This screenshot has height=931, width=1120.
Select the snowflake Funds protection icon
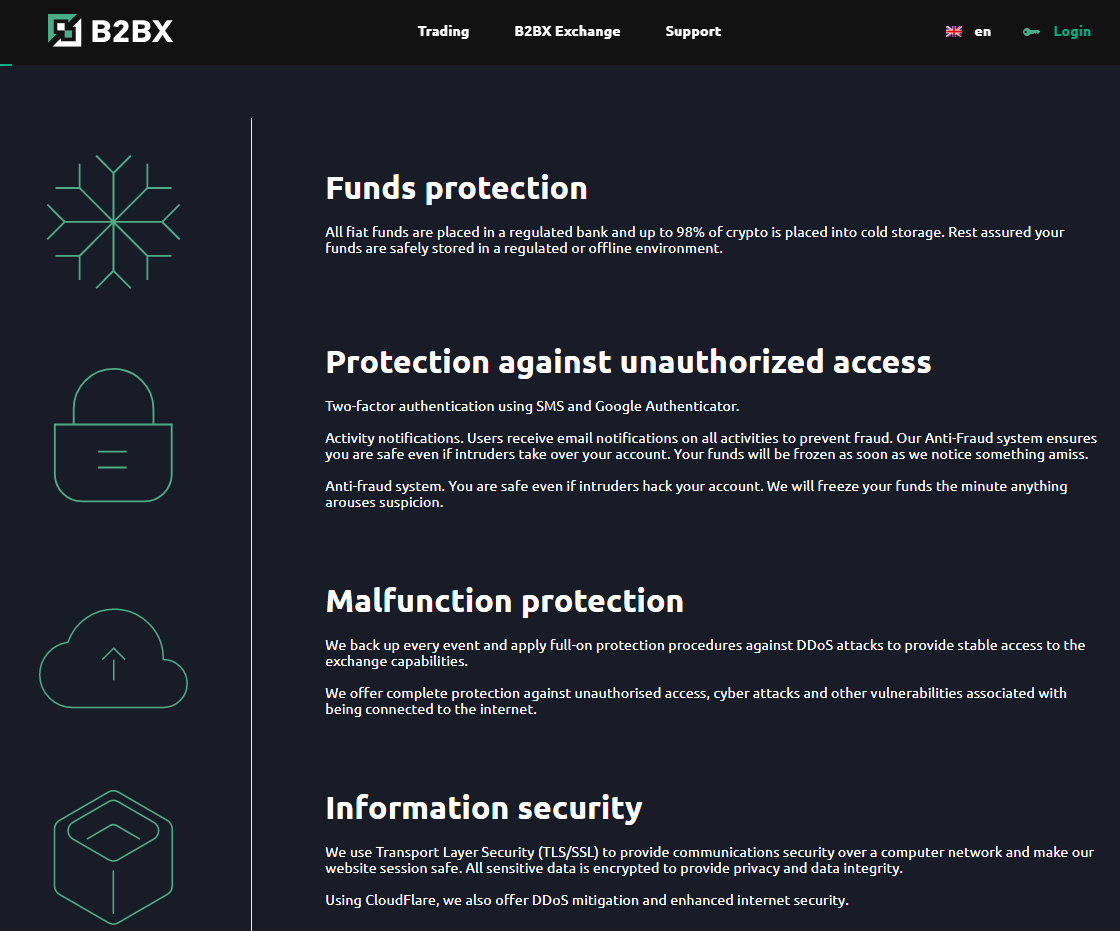click(114, 222)
